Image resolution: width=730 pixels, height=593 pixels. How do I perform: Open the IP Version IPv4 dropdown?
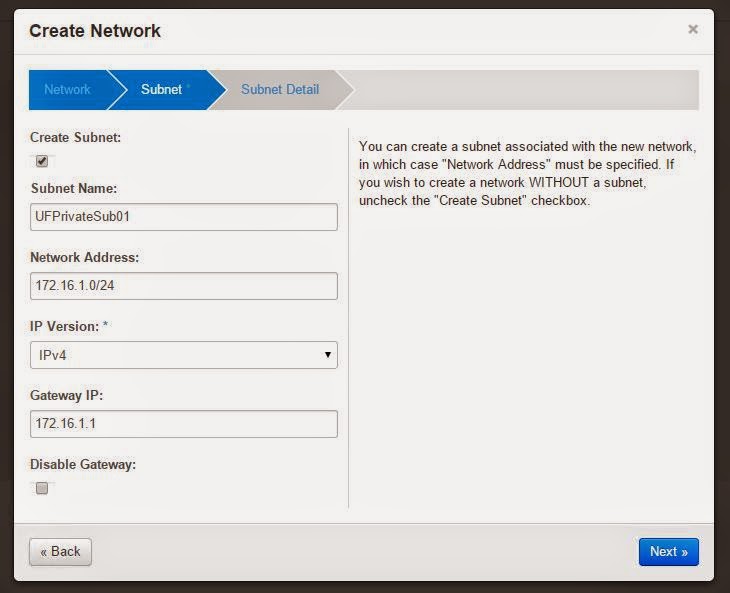coord(183,355)
